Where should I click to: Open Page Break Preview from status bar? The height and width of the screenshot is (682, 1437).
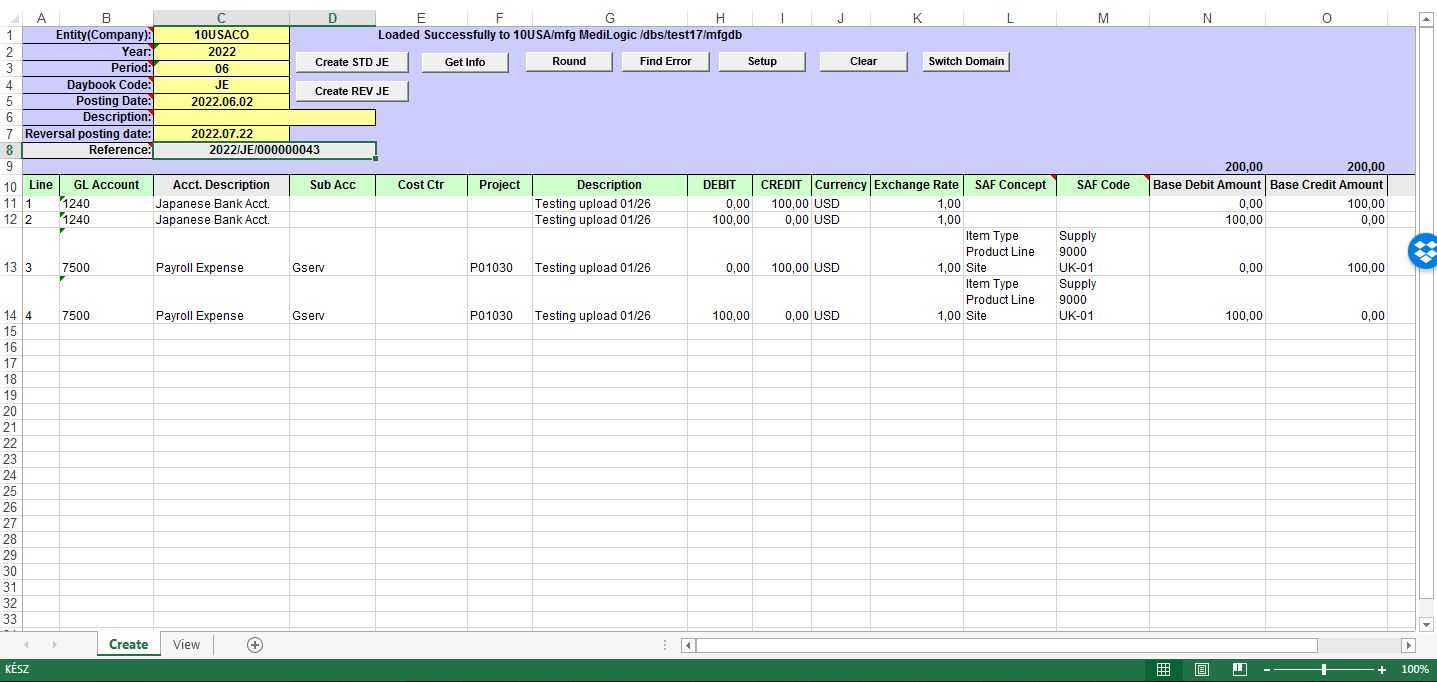click(x=1239, y=670)
